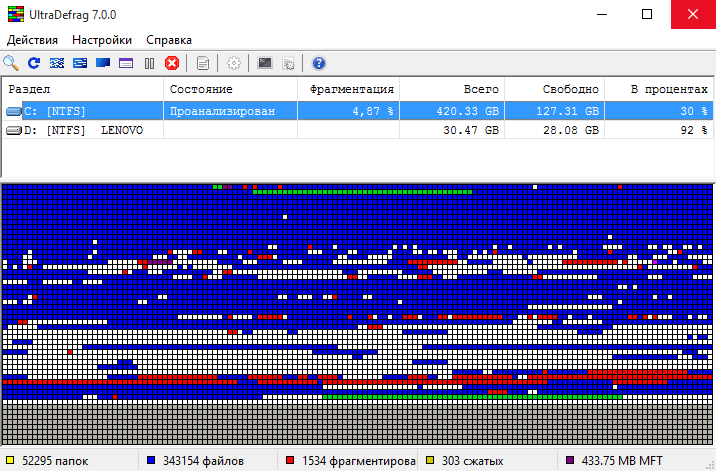Click purple swatch beside 433.75 MB MFT
Viewport: 716px width, 471px height.
click(570, 460)
